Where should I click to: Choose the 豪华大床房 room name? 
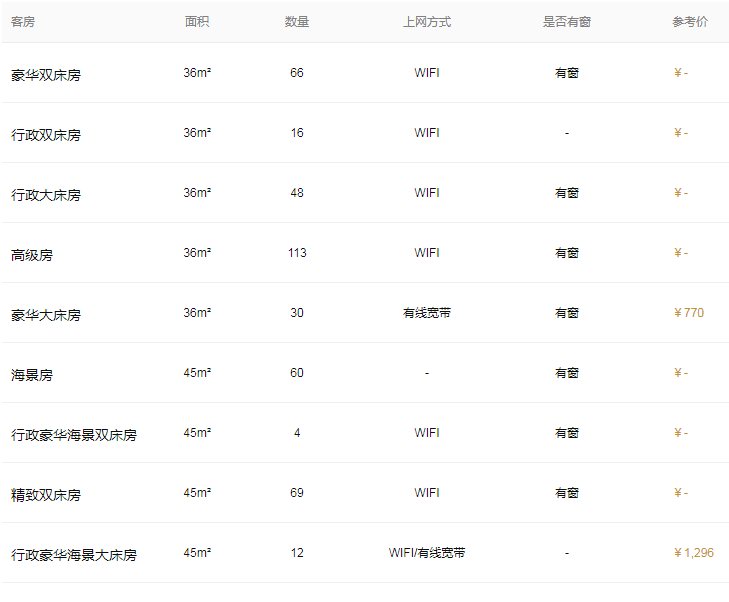tap(46, 314)
